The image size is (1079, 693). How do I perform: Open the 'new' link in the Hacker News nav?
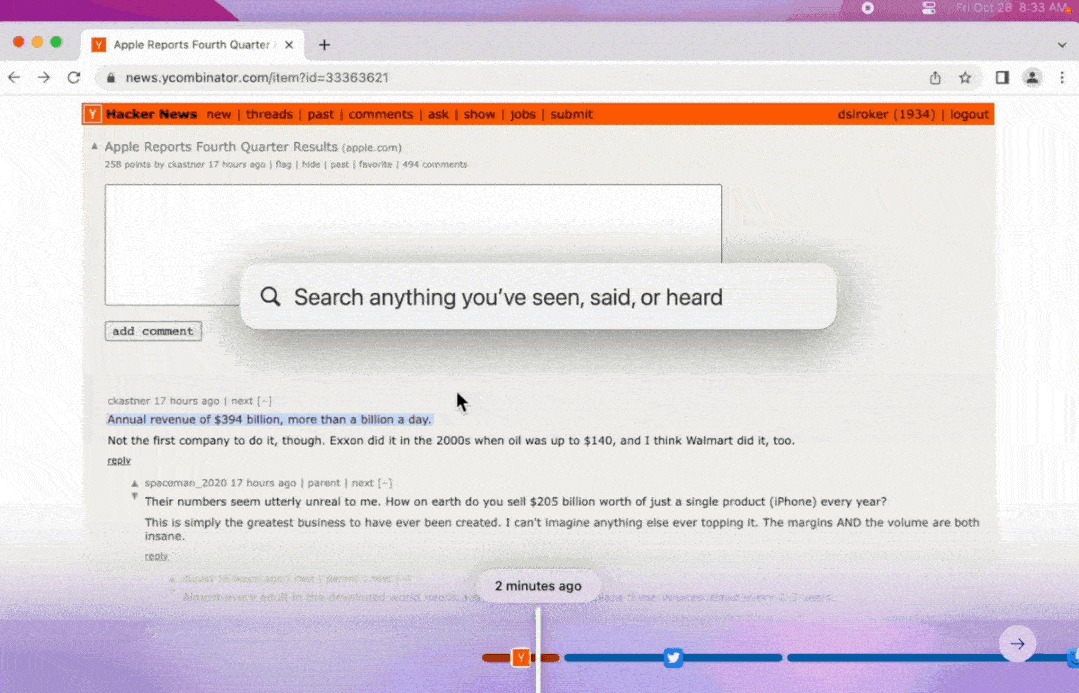pos(219,114)
